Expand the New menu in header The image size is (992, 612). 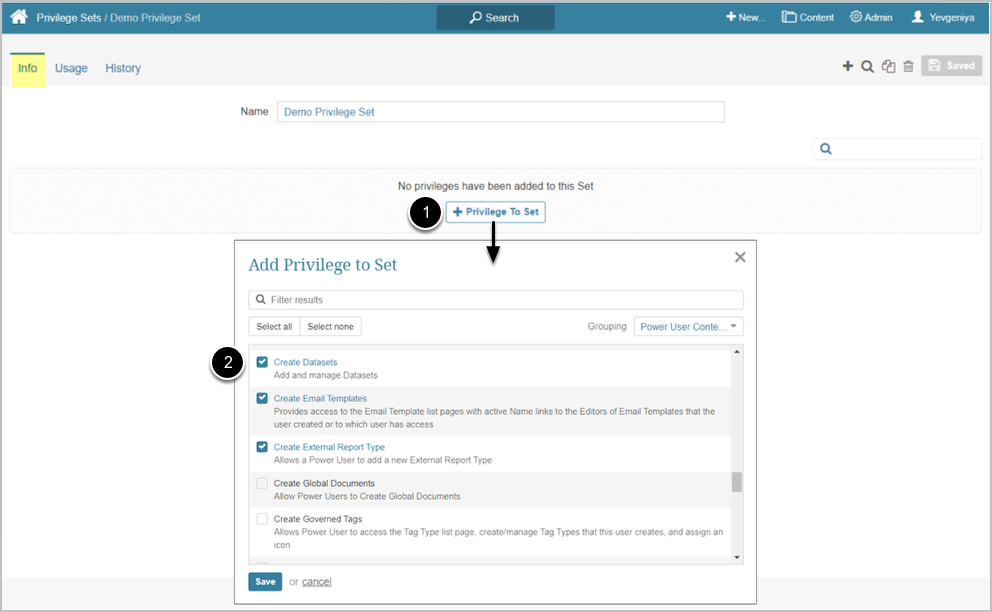coord(745,17)
